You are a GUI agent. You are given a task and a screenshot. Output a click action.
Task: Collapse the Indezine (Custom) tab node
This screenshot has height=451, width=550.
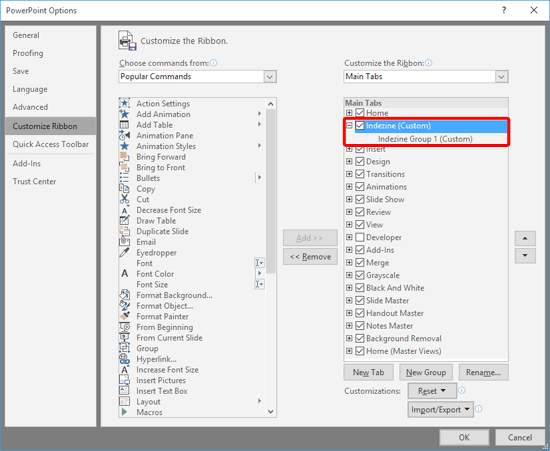349,125
